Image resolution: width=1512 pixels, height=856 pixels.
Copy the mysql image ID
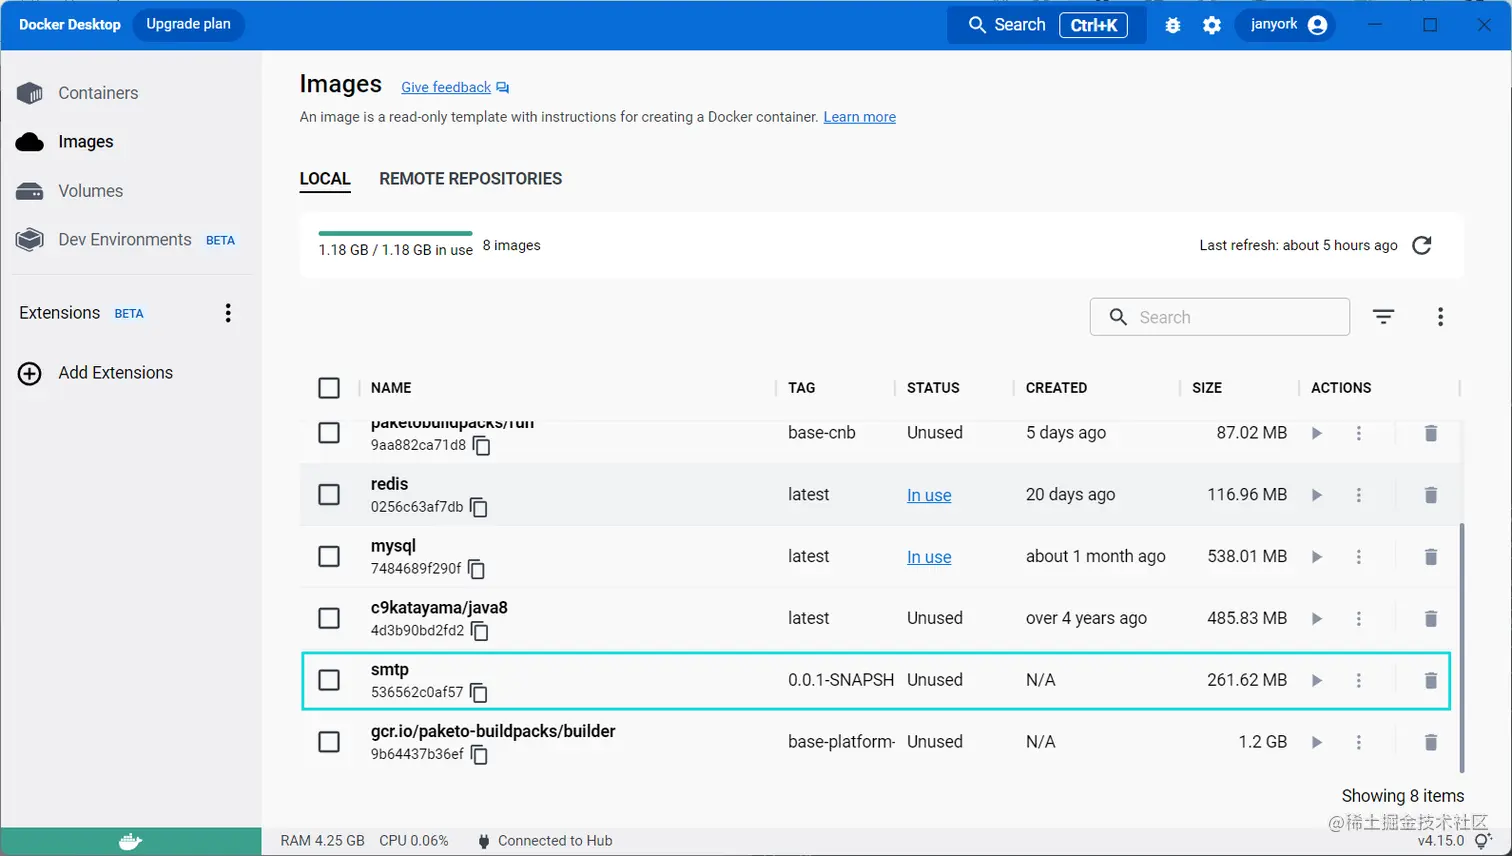pyautogui.click(x=477, y=569)
